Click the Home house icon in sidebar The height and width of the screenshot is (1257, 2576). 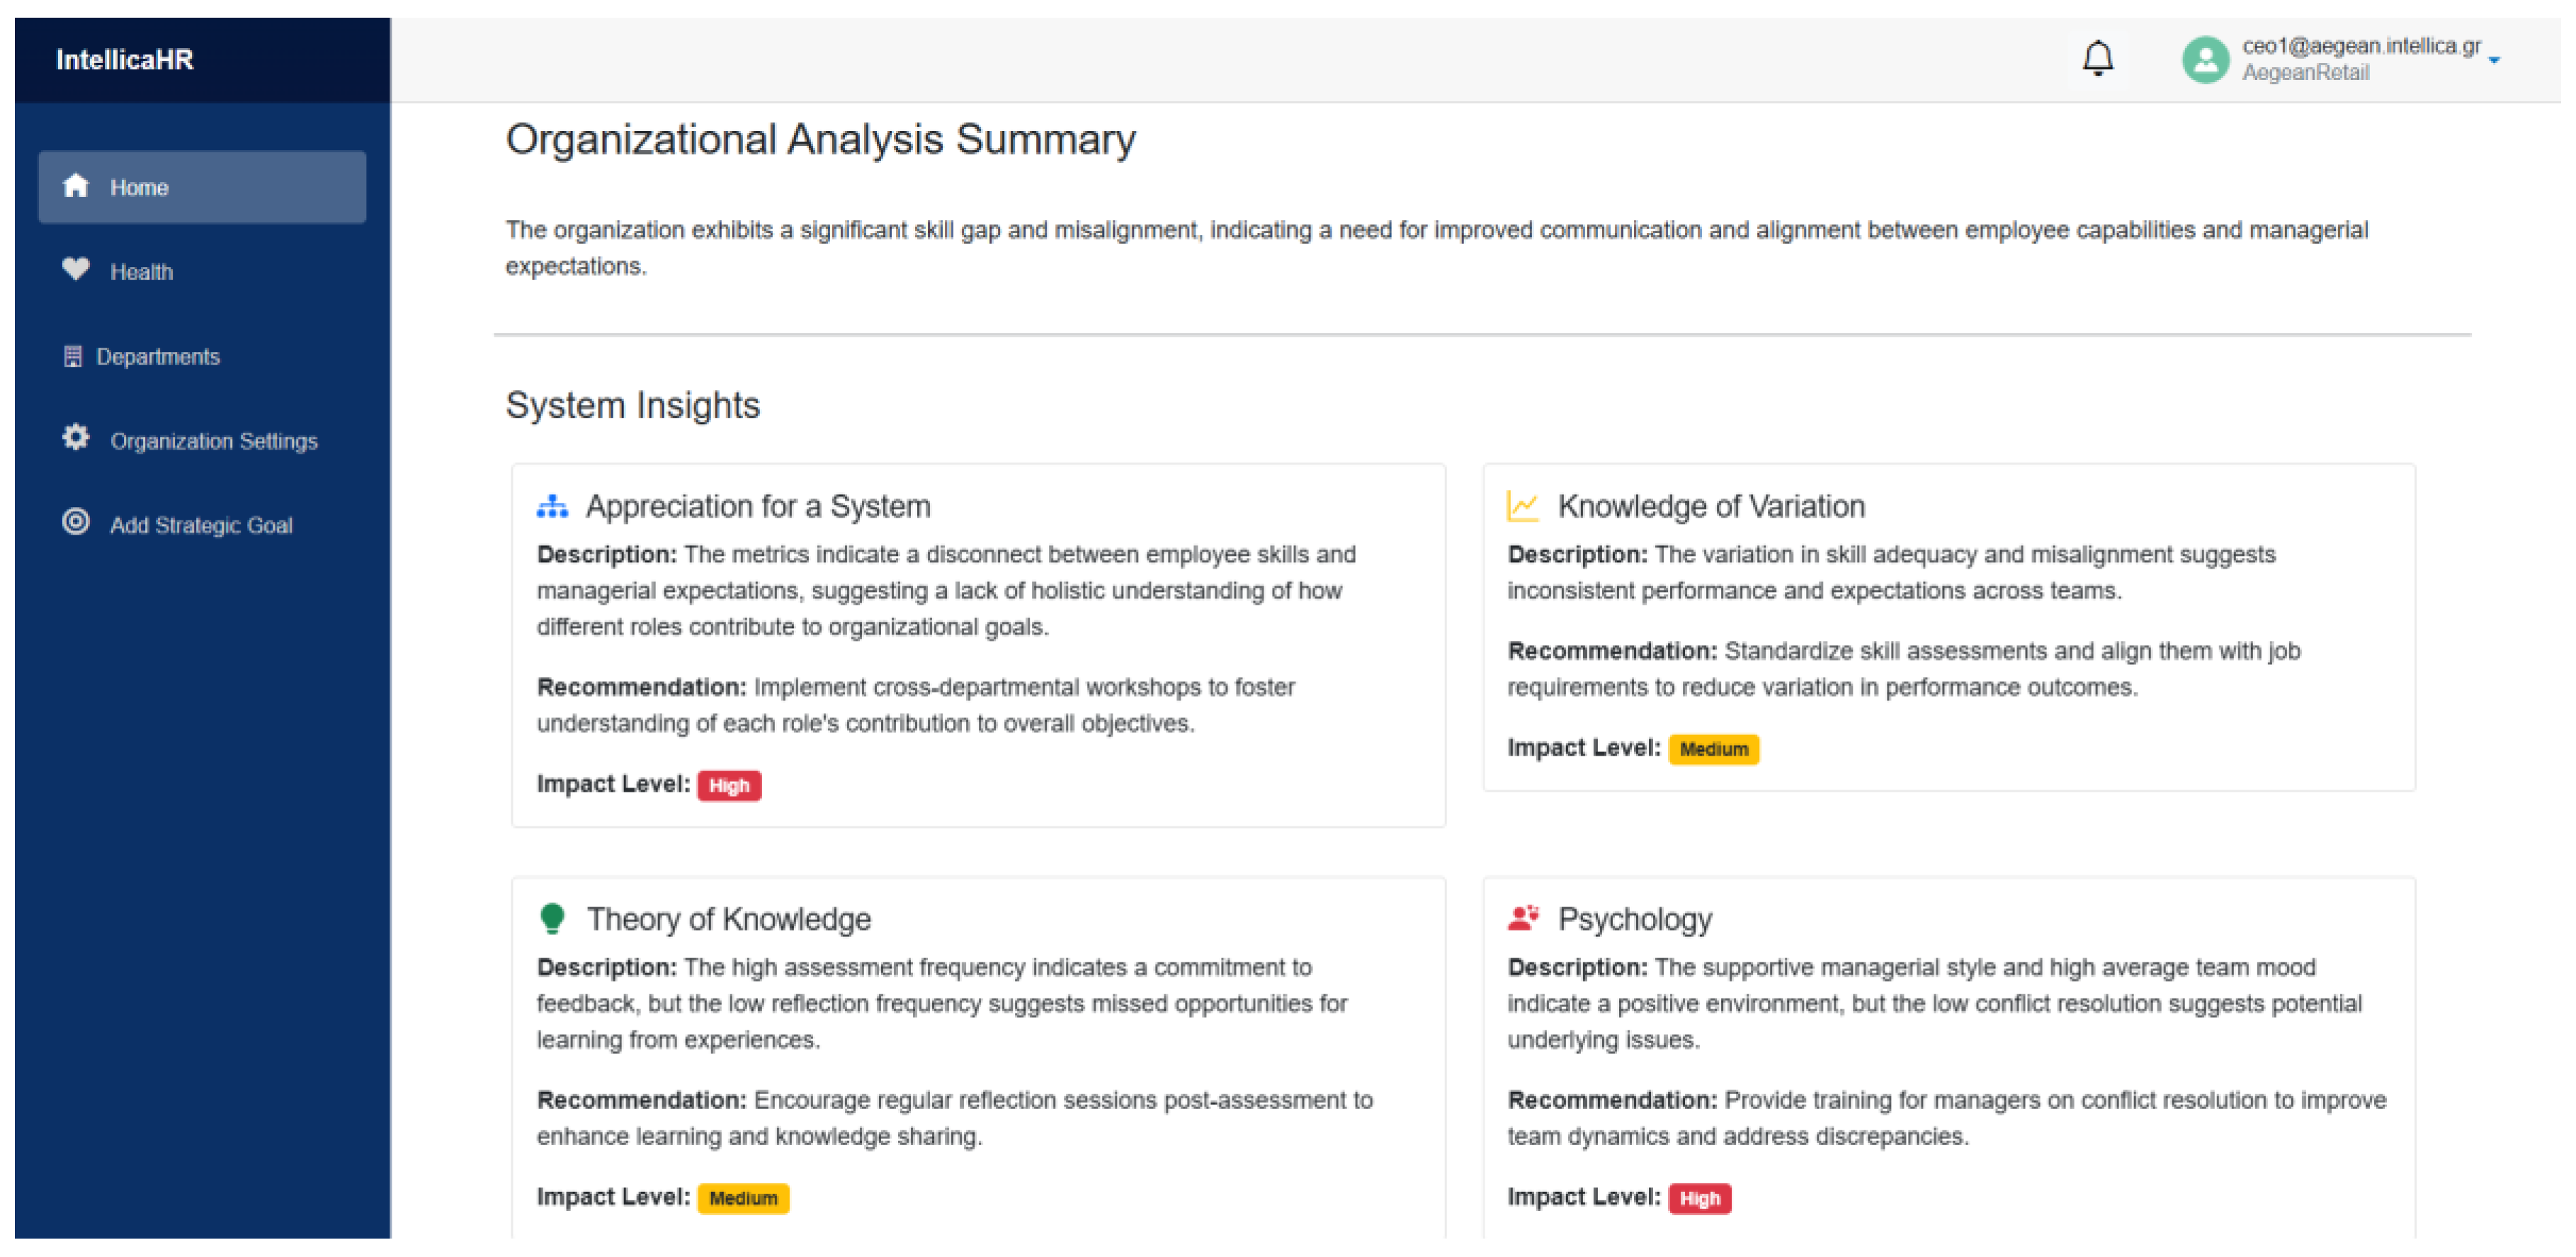pyautogui.click(x=76, y=186)
